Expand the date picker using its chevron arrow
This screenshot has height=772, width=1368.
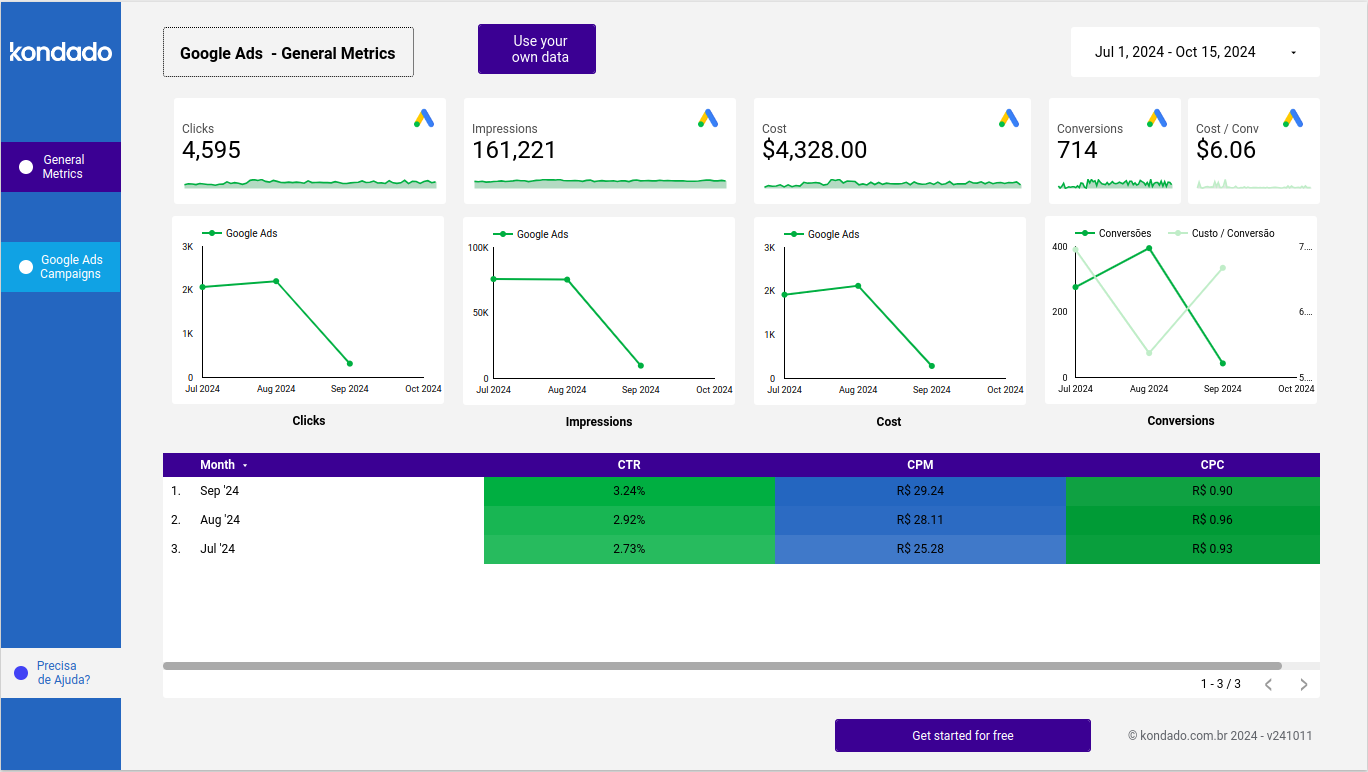click(x=1293, y=51)
